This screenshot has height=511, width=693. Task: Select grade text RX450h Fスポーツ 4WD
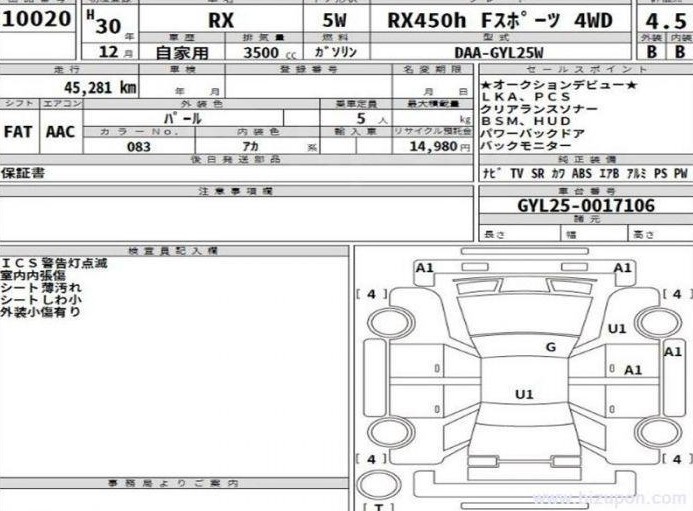tap(500, 20)
